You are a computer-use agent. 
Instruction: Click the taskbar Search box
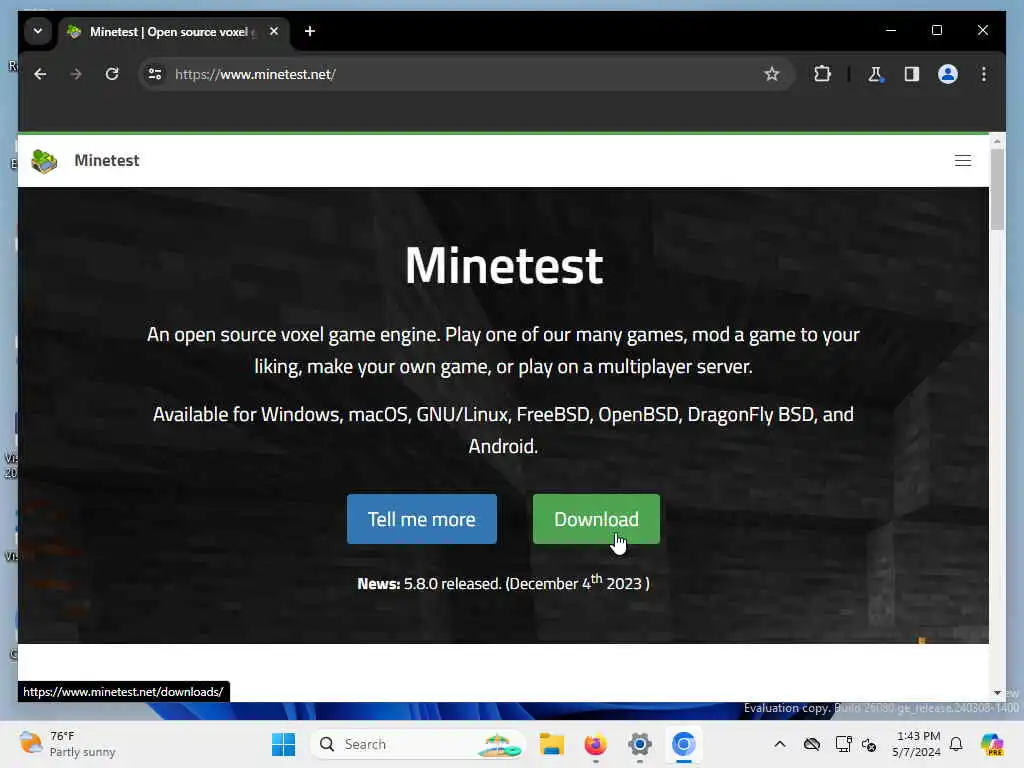click(418, 744)
